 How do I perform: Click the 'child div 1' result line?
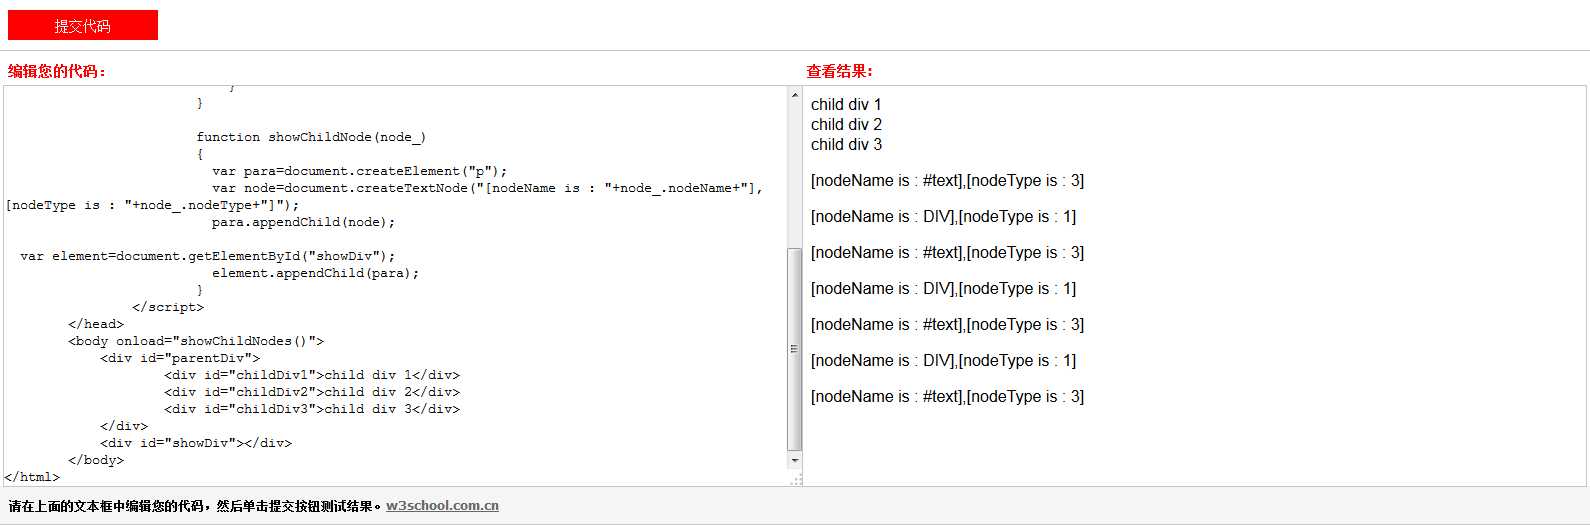846,104
